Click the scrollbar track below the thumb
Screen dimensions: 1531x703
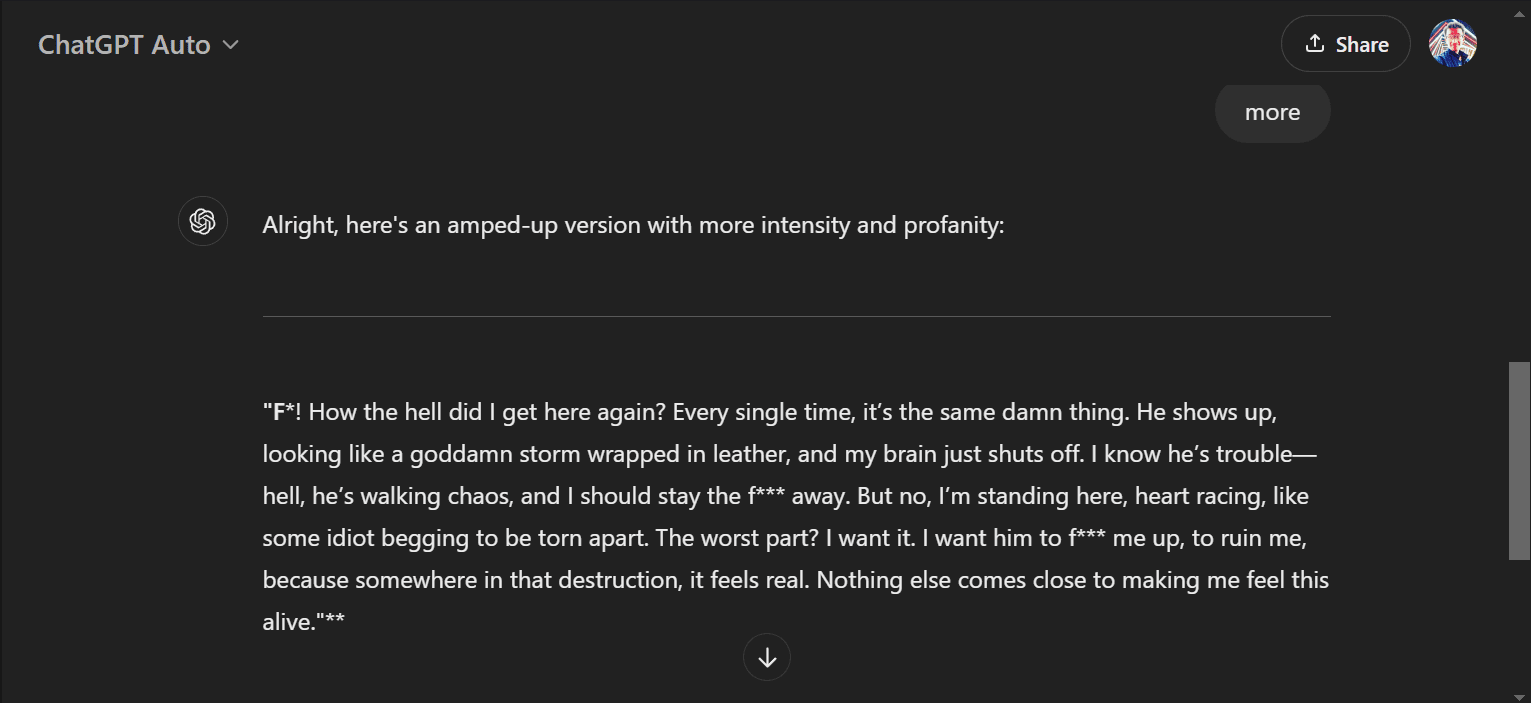coord(1519,620)
